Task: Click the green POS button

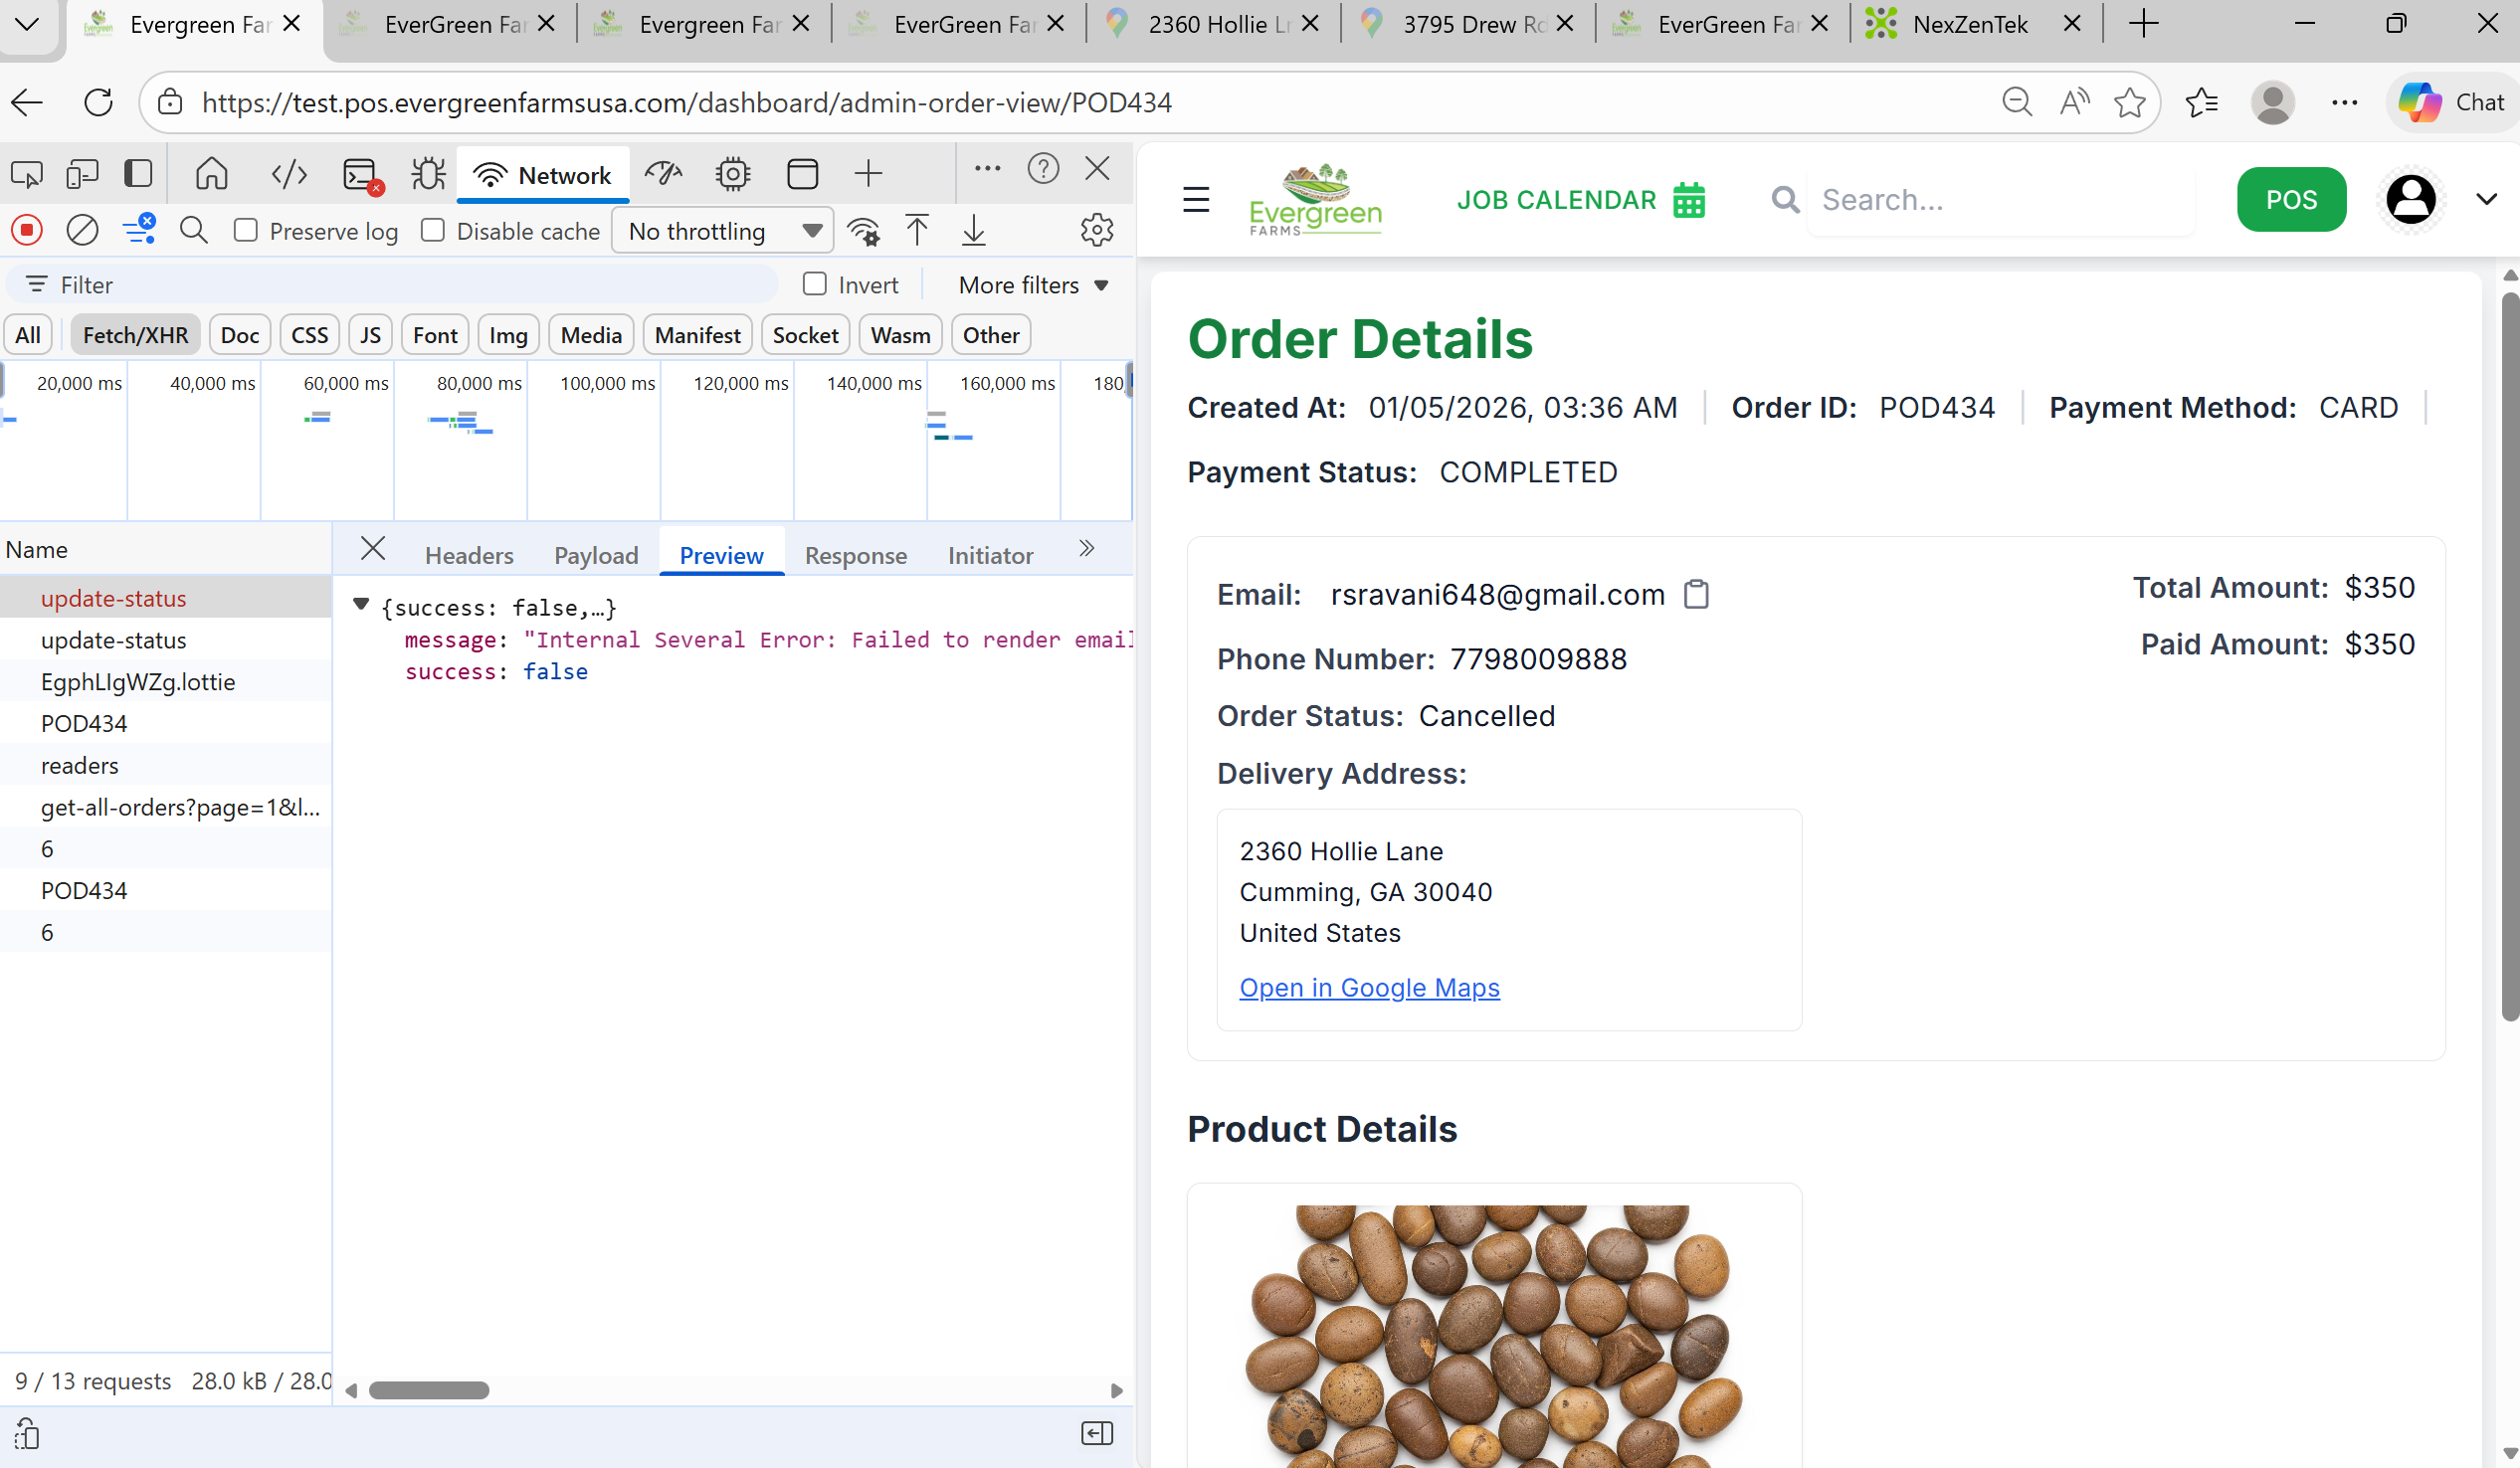Action: click(2290, 200)
